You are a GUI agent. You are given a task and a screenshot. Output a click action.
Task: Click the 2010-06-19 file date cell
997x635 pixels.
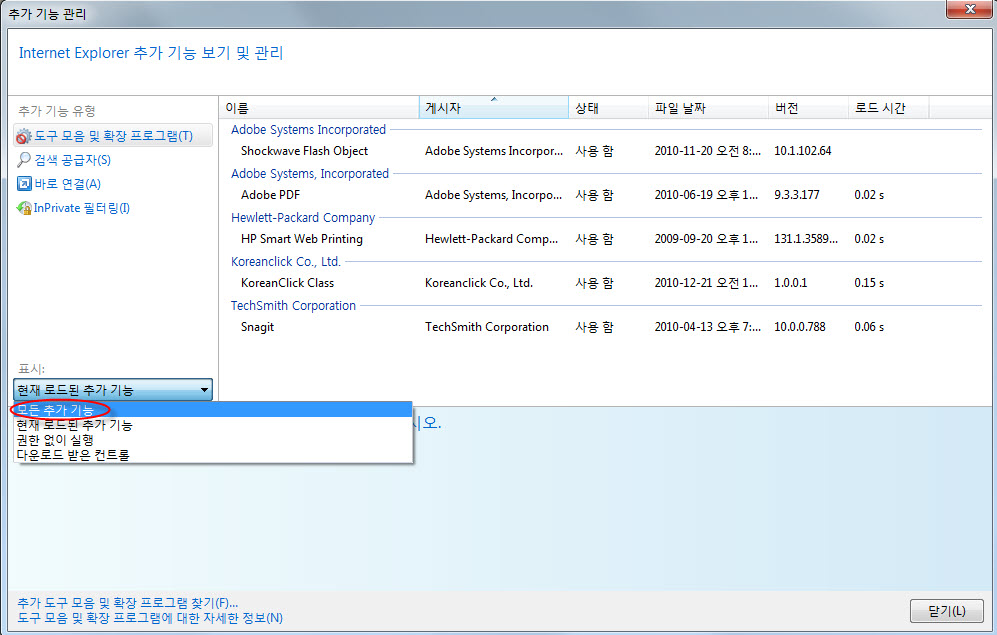coord(706,195)
